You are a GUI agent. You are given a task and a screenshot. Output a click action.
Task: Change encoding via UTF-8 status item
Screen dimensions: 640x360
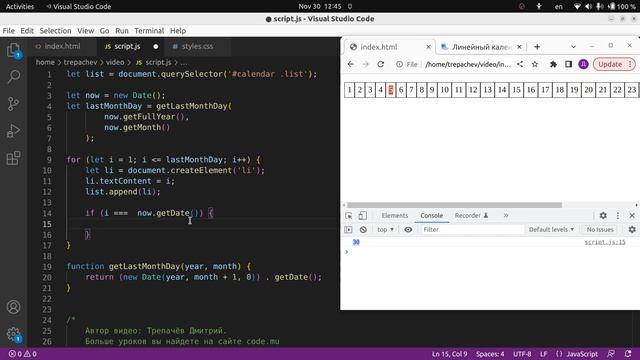point(522,354)
